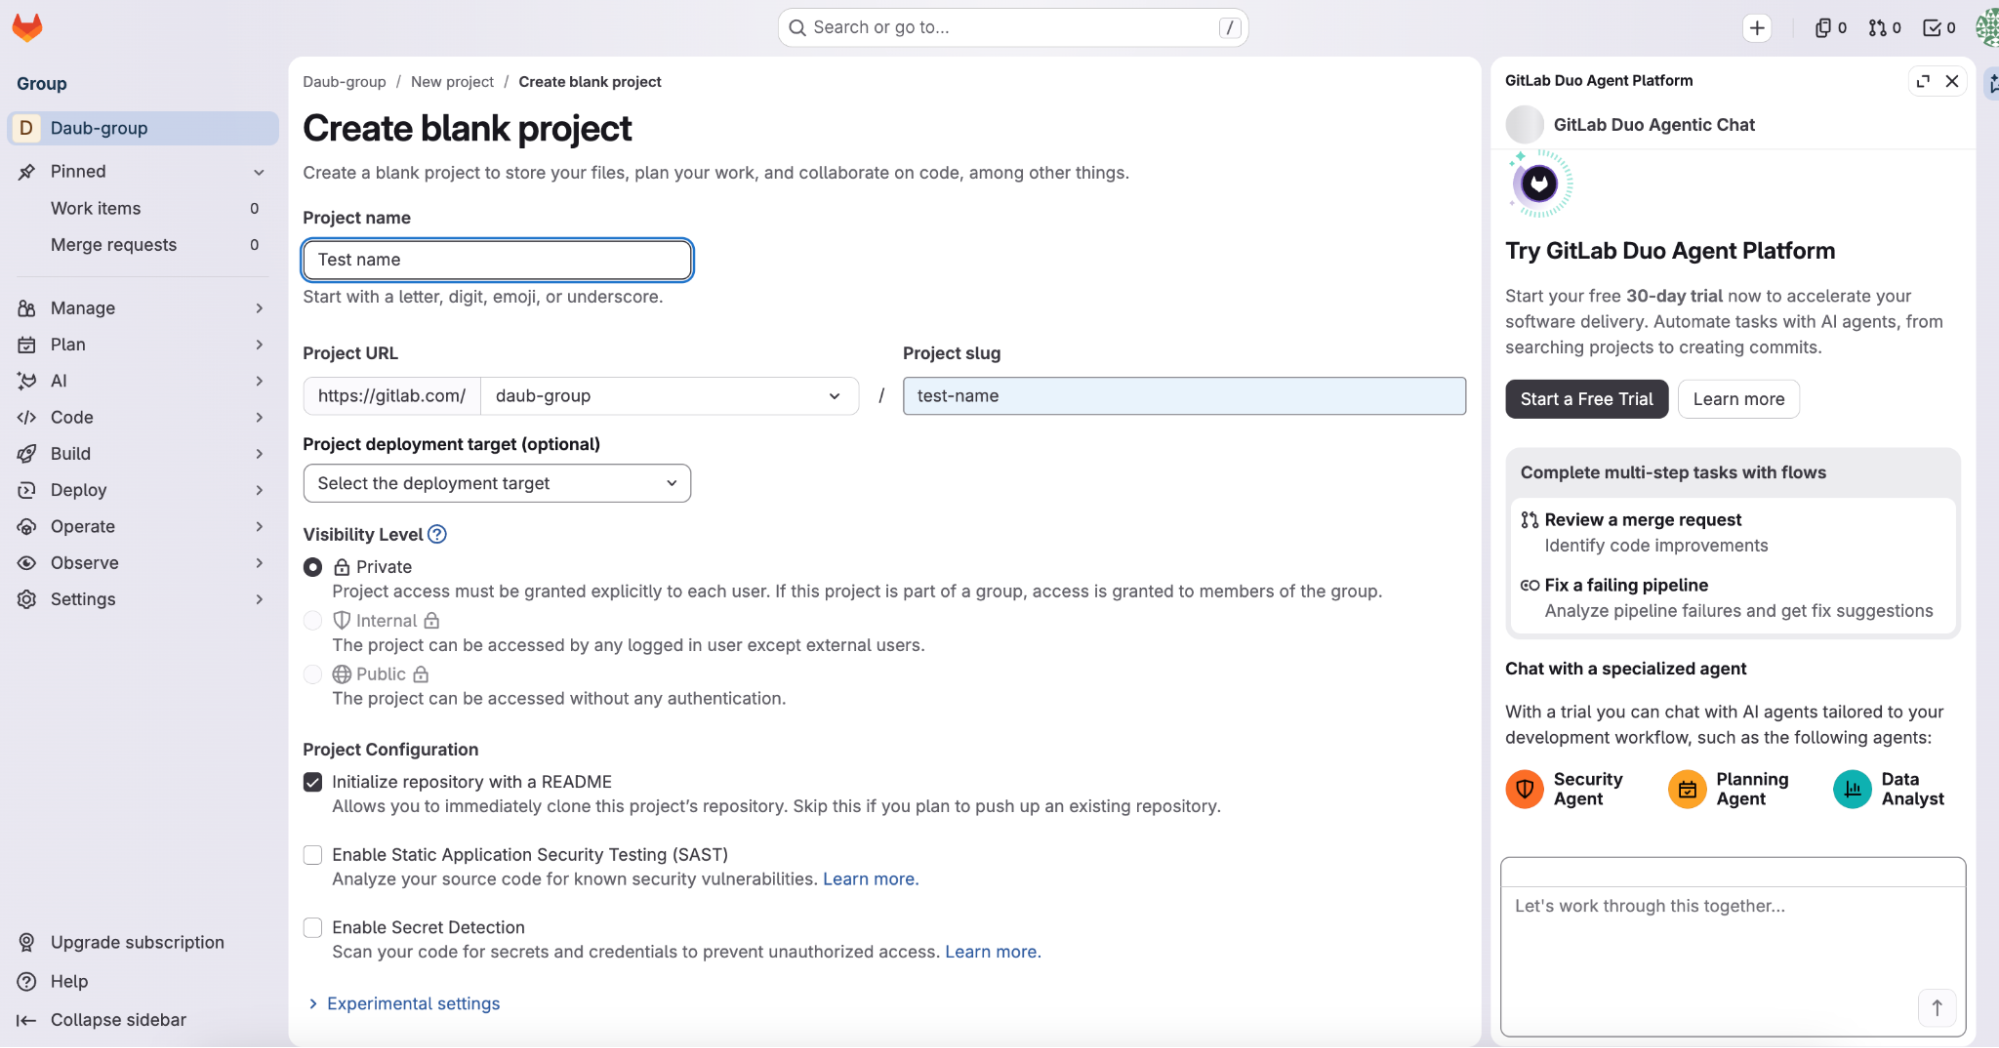Click the Daub-group avatar letter D
The height and width of the screenshot is (1048, 1999).
tap(26, 128)
